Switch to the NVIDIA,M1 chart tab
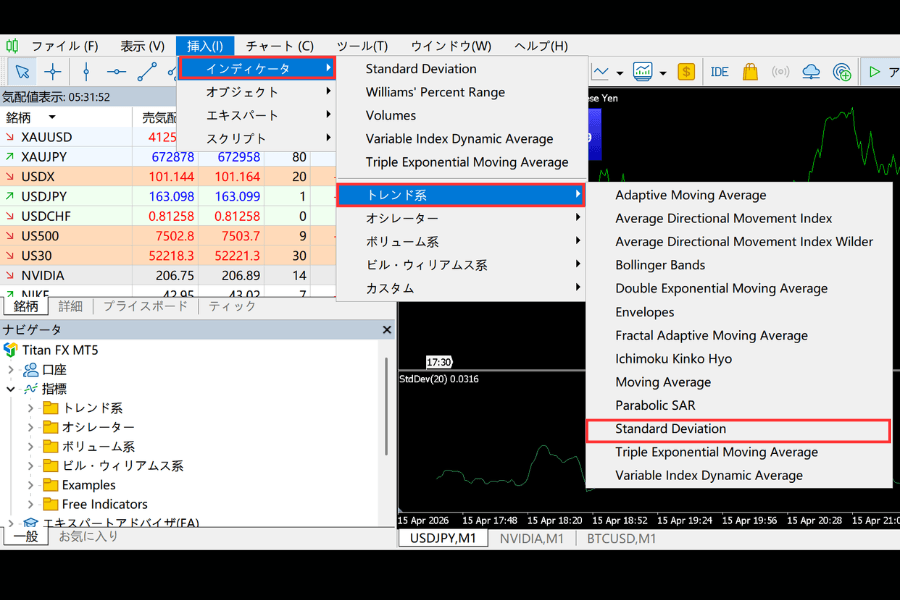 (x=532, y=539)
